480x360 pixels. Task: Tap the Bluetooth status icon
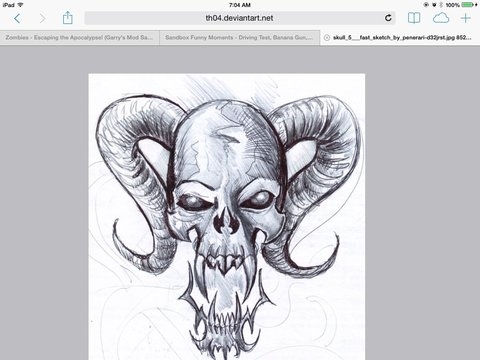(x=441, y=5)
